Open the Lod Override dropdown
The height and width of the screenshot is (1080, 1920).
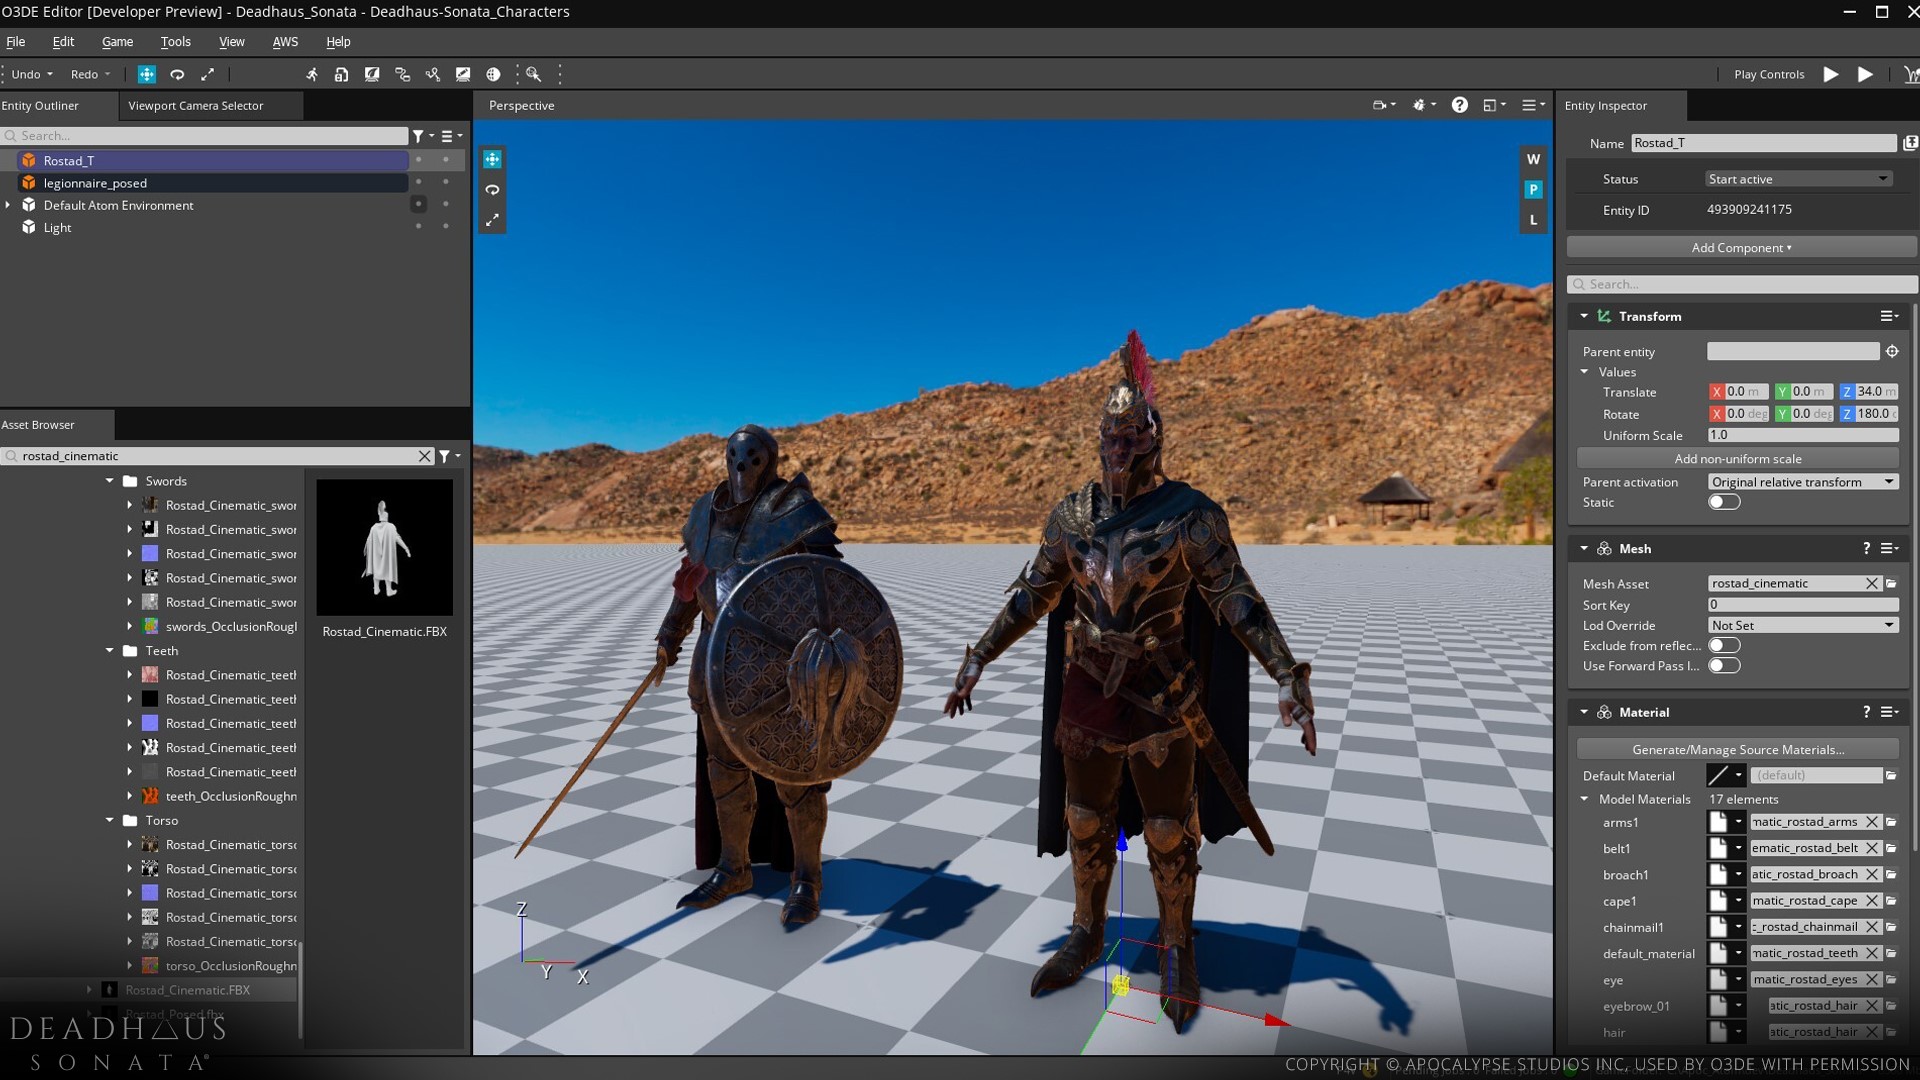coord(1800,625)
